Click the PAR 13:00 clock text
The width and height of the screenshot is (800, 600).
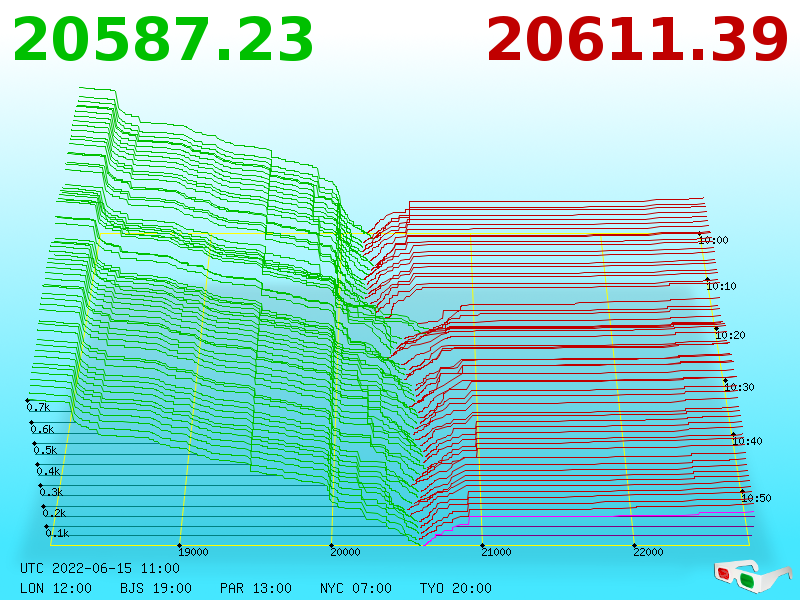point(256,588)
